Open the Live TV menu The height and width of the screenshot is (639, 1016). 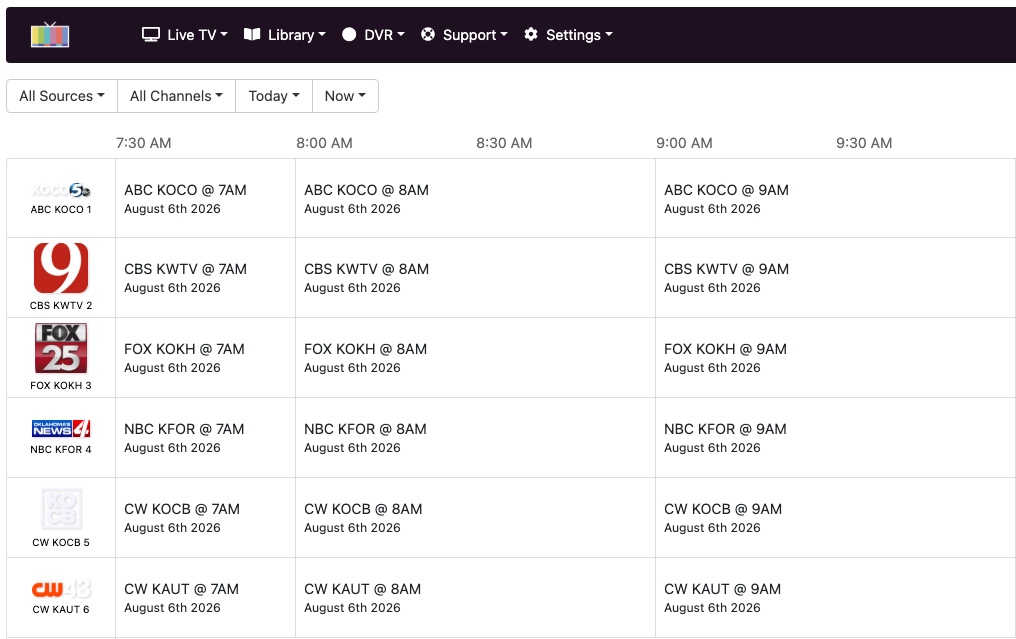click(x=185, y=35)
